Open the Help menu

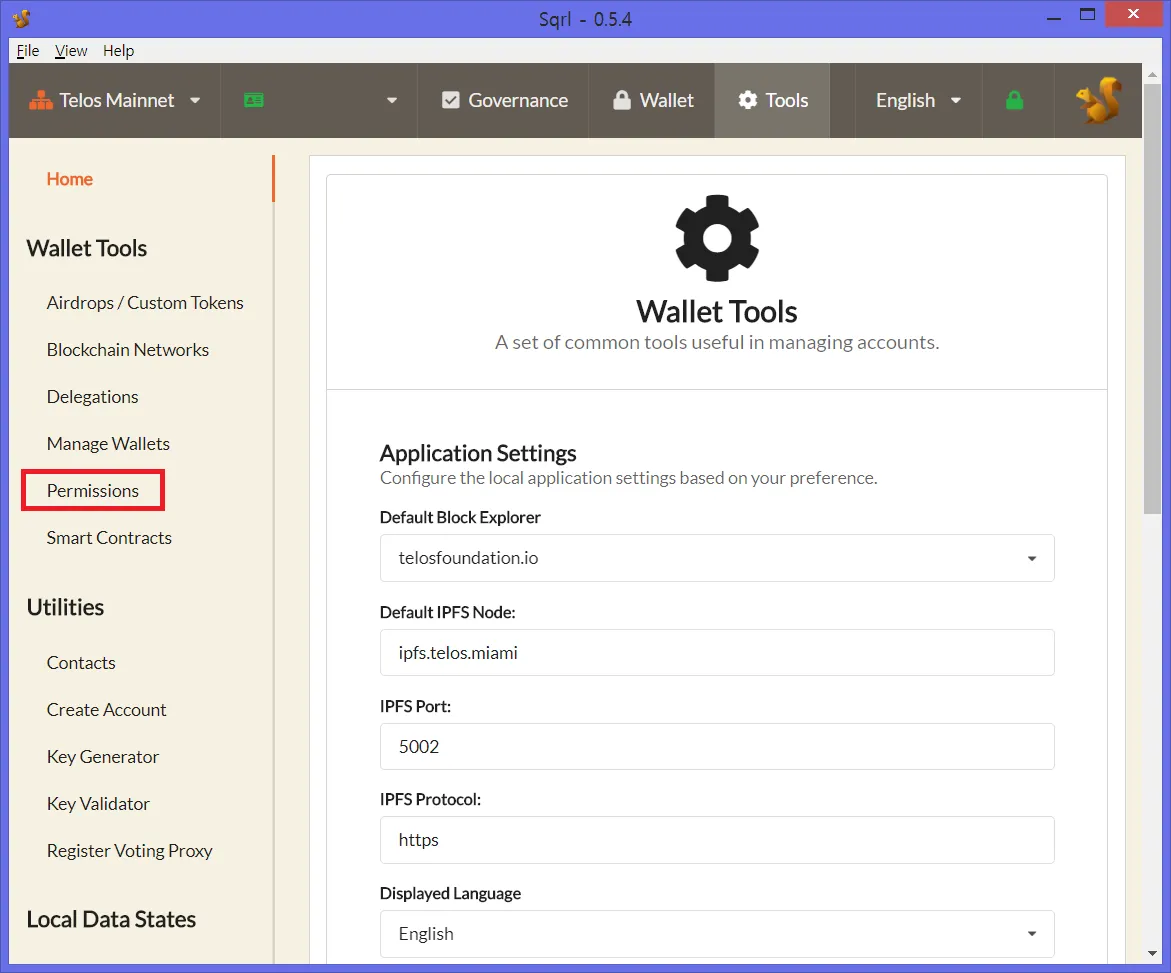tap(118, 51)
